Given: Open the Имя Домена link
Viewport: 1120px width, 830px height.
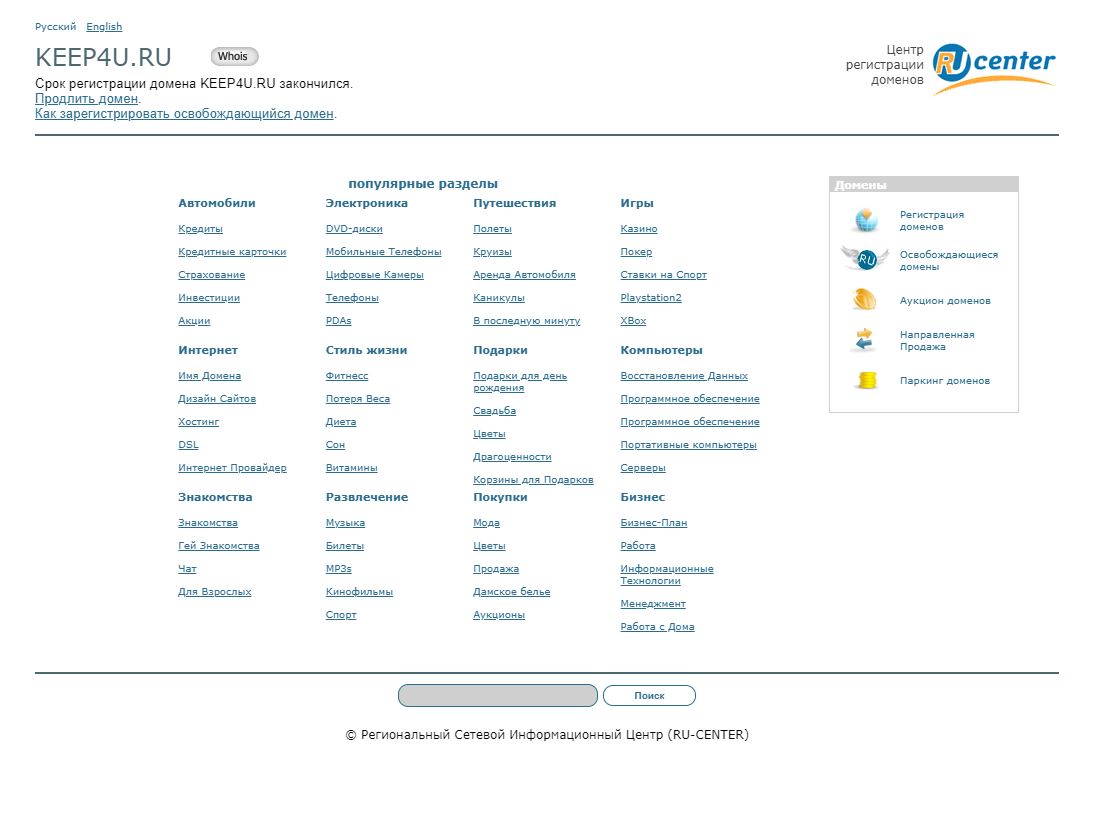Looking at the screenshot, I should click(209, 376).
